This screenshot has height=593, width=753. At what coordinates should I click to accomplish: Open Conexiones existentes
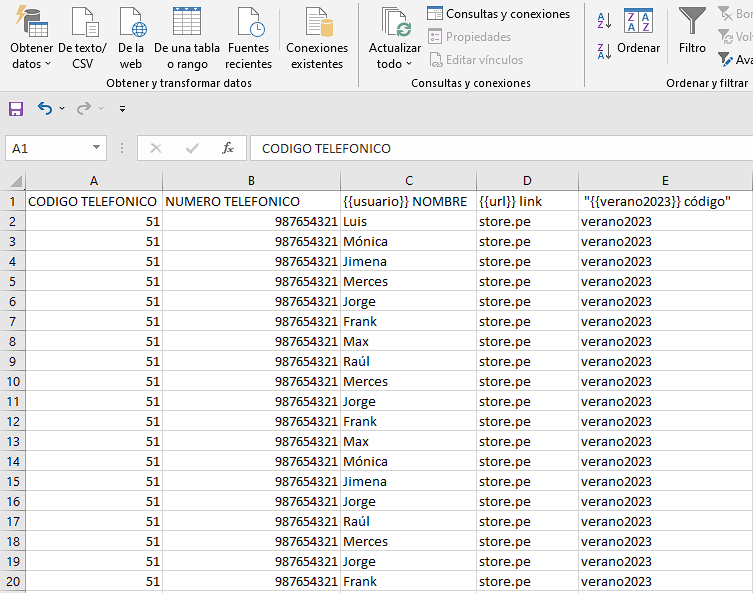317,24
